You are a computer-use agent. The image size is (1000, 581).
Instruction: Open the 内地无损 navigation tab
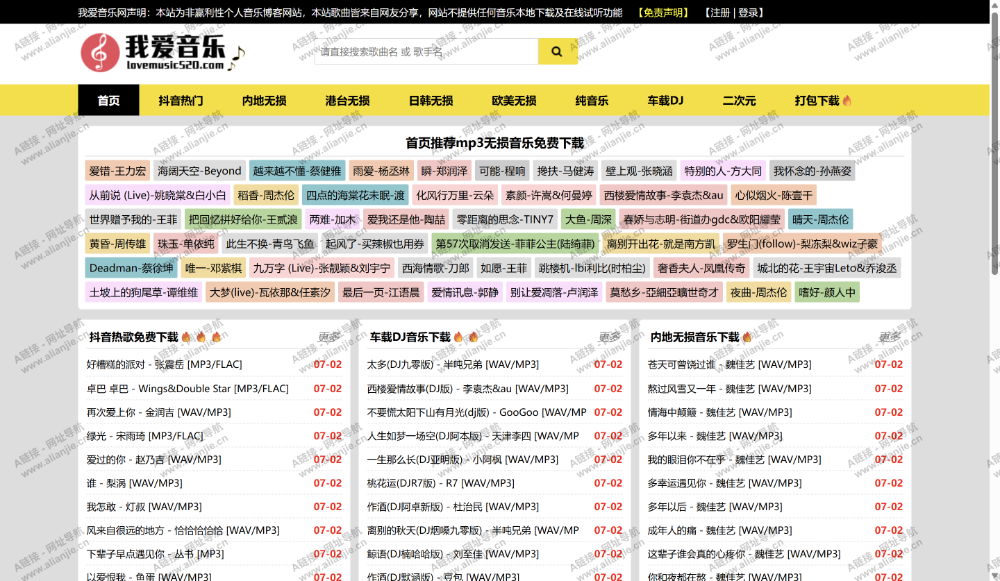[x=264, y=100]
